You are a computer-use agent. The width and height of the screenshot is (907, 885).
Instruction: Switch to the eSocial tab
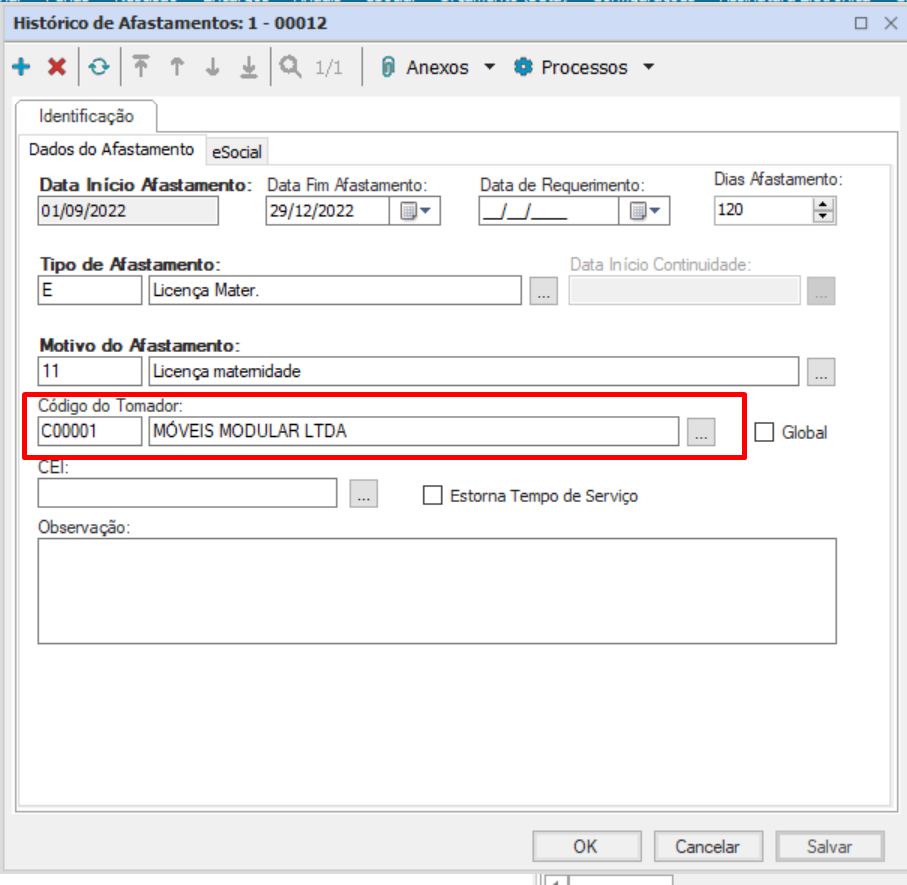click(237, 152)
